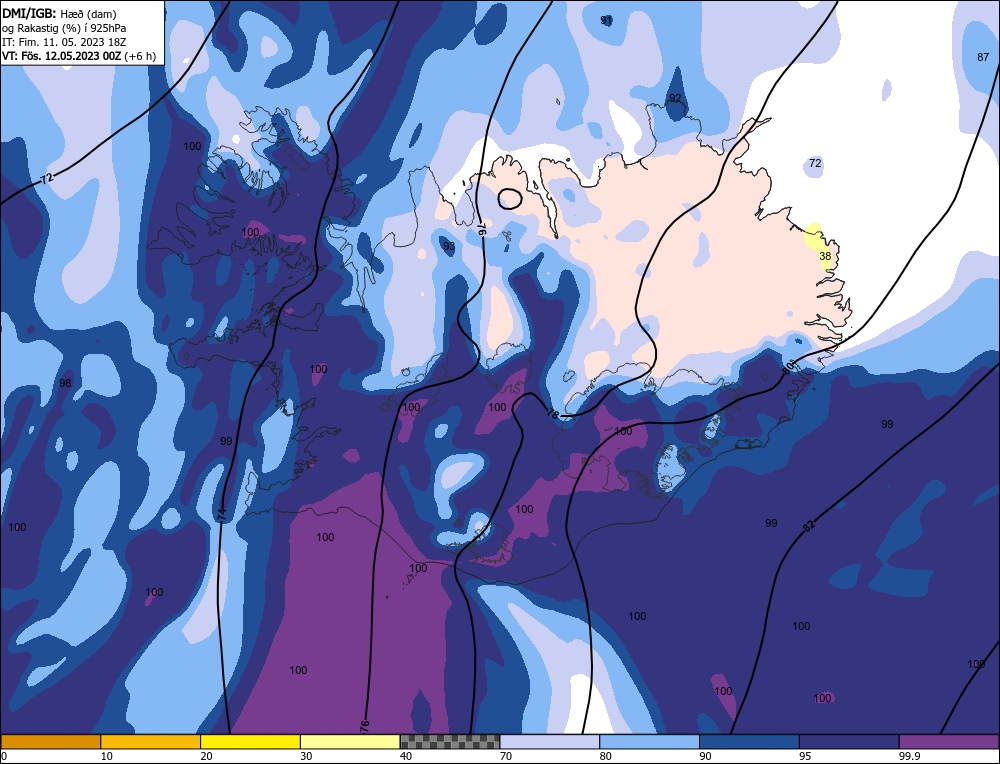Pick the light blue 80–90 legend swatch
The image size is (1000, 764).
(650, 742)
